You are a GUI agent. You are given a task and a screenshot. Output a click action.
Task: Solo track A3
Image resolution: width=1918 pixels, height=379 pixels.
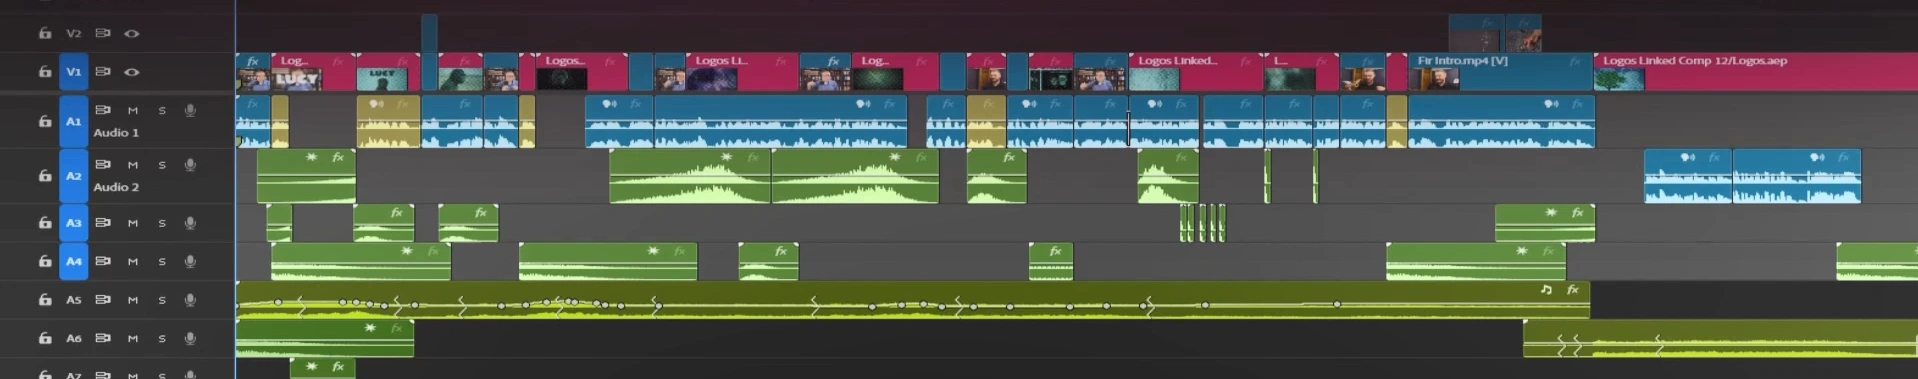pyautogui.click(x=161, y=223)
